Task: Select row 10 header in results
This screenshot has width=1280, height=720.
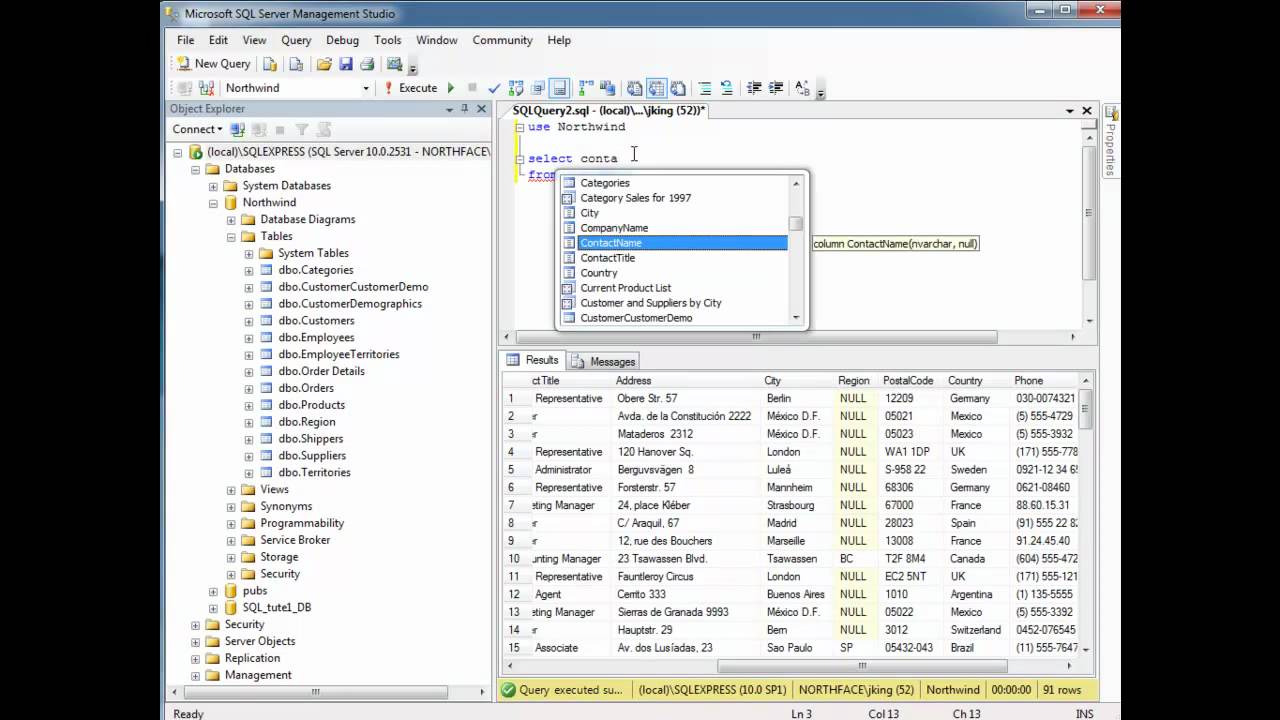Action: click(514, 559)
